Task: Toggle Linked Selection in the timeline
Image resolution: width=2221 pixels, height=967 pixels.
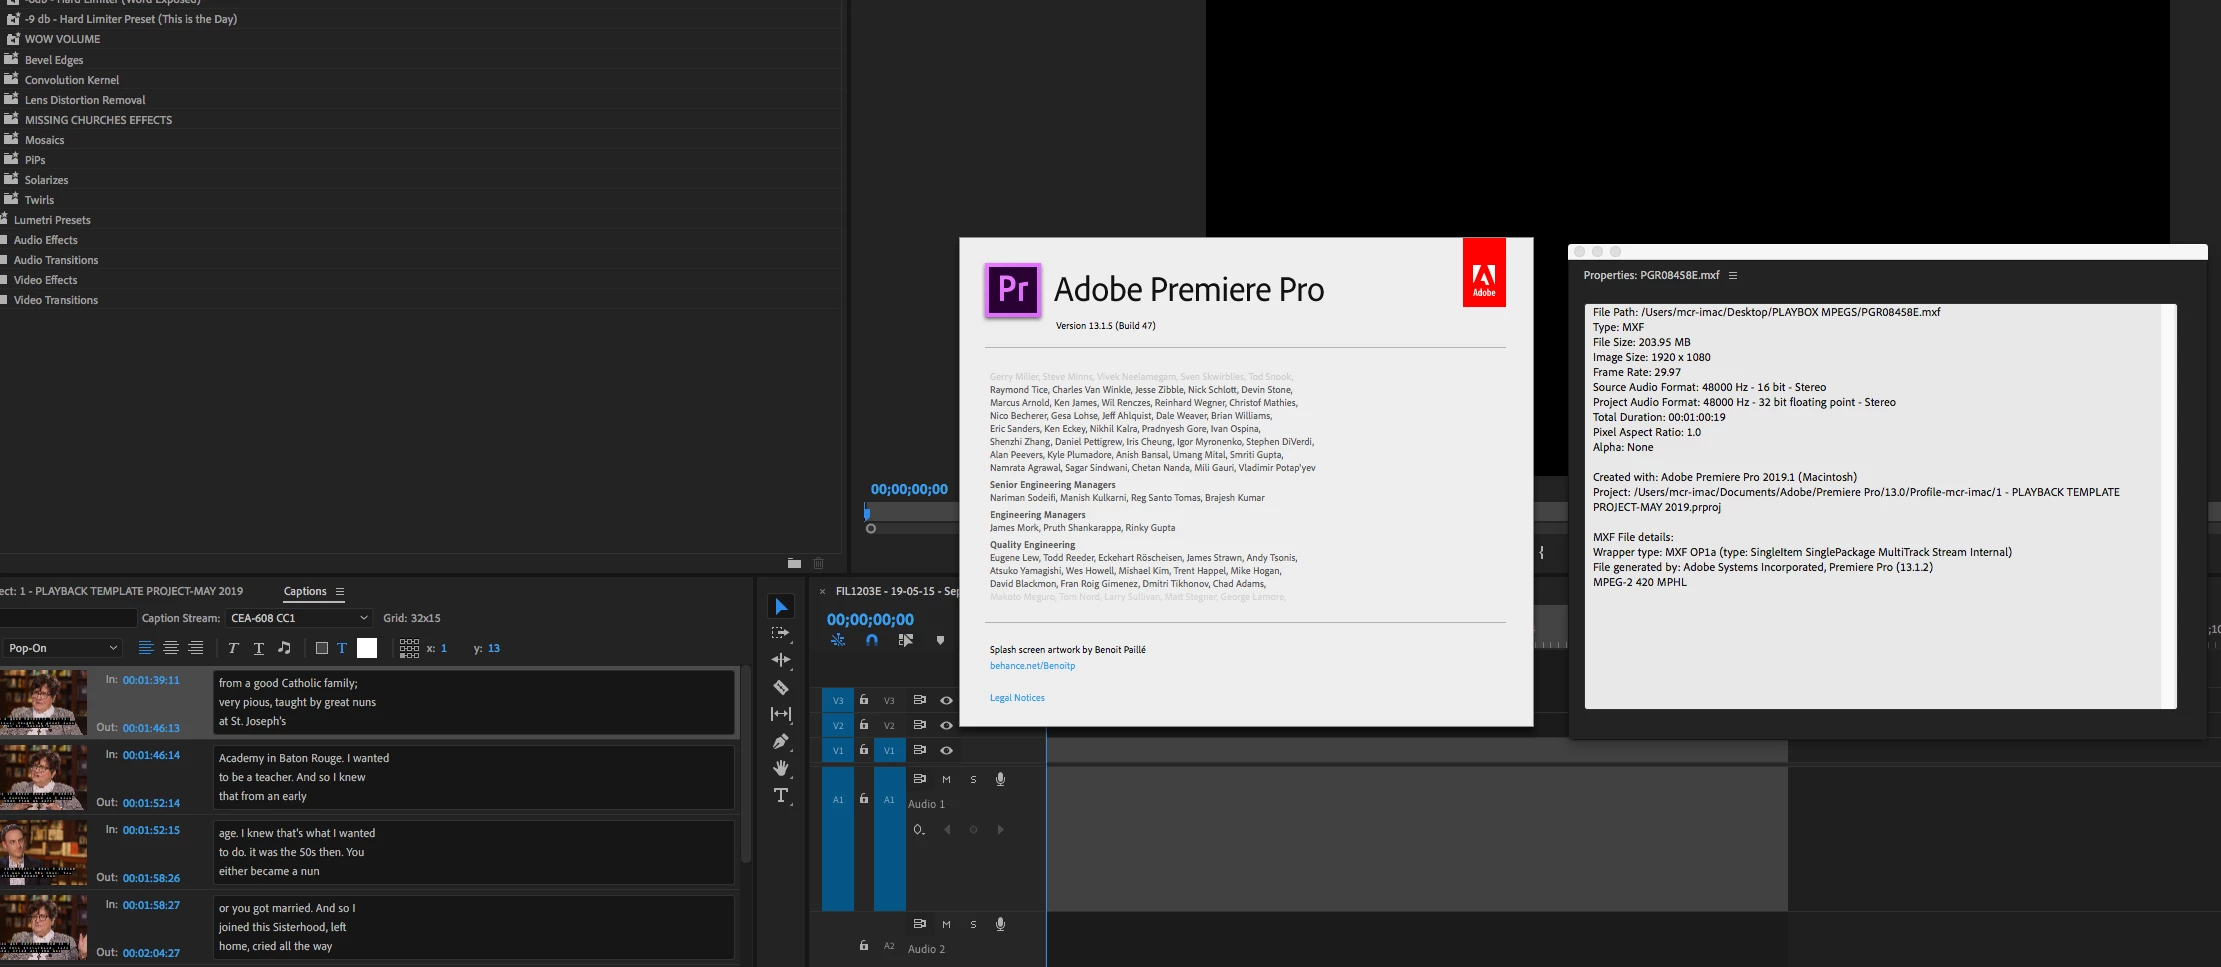Action: point(906,640)
